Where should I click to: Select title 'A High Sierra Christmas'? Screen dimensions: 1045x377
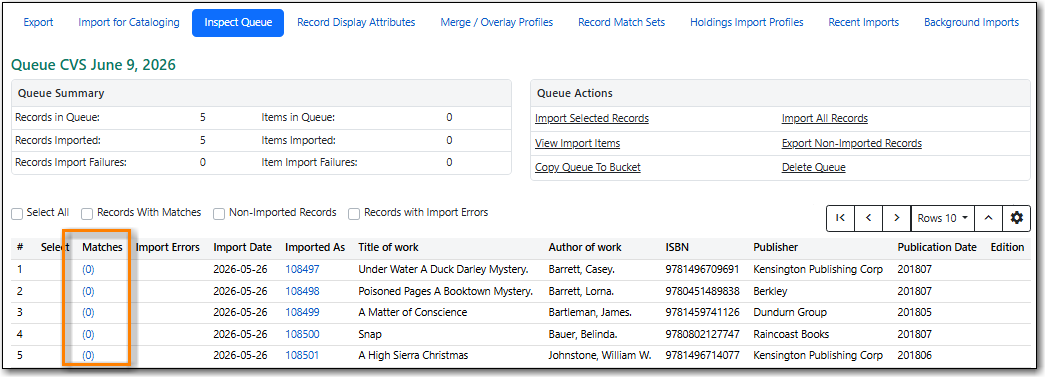point(413,356)
